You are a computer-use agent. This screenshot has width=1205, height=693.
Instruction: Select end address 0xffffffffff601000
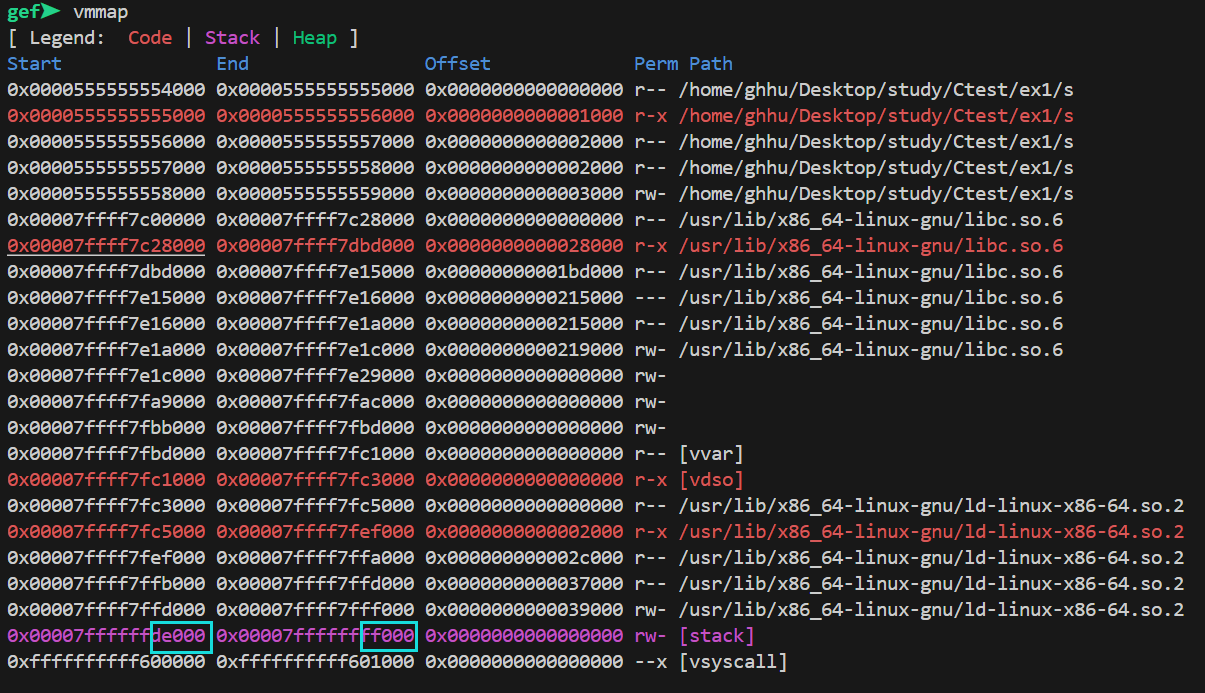pos(315,662)
